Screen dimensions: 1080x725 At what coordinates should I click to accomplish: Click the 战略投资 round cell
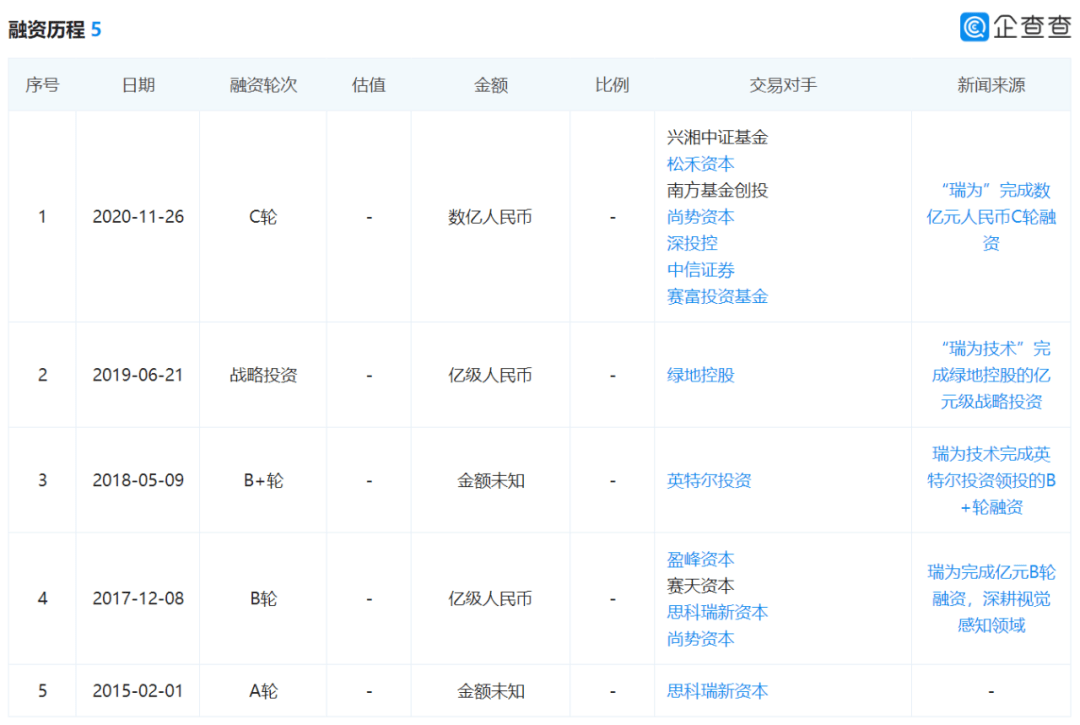point(263,375)
